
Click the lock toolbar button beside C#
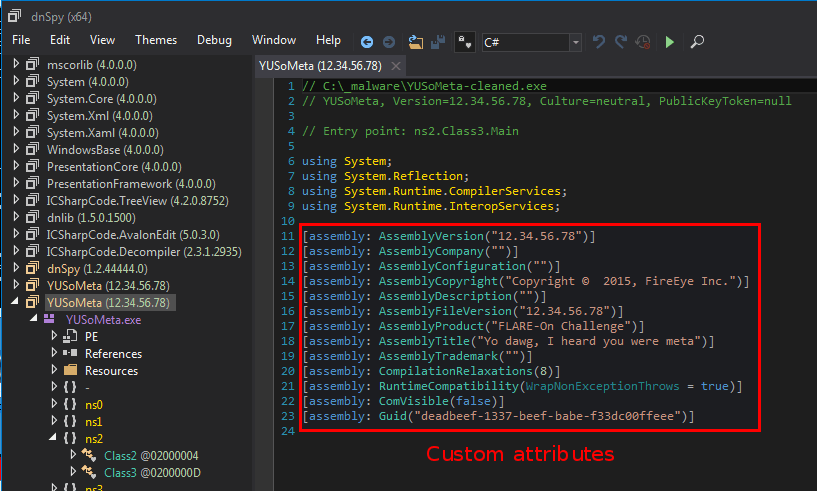click(x=465, y=41)
